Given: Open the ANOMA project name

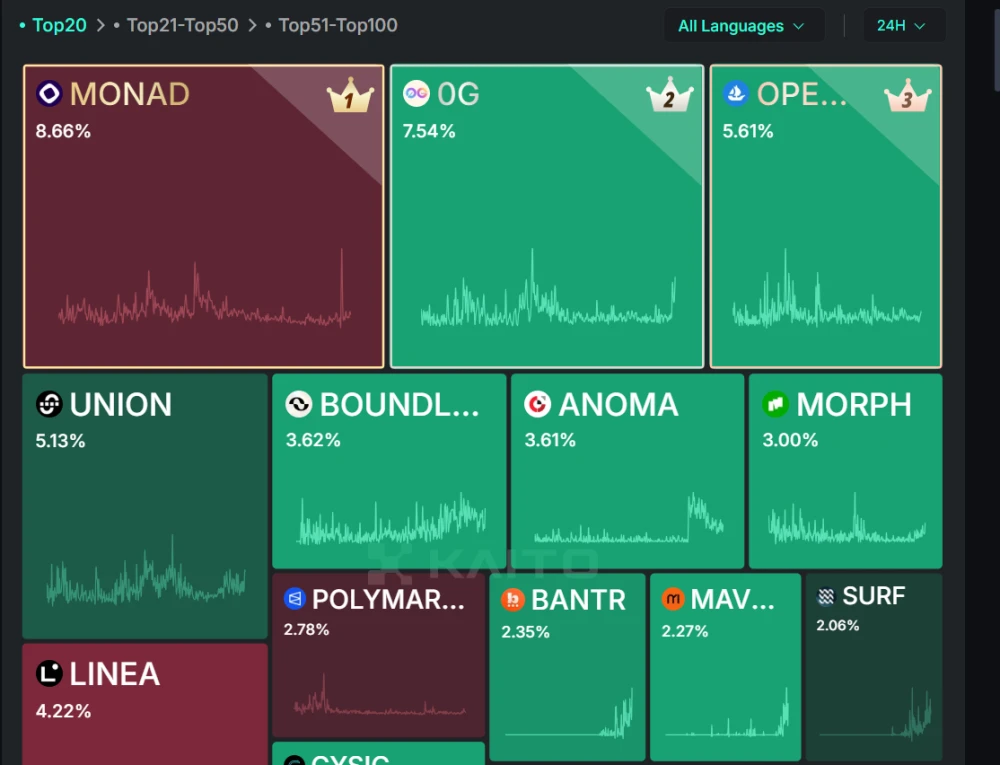Looking at the screenshot, I should coord(619,405).
